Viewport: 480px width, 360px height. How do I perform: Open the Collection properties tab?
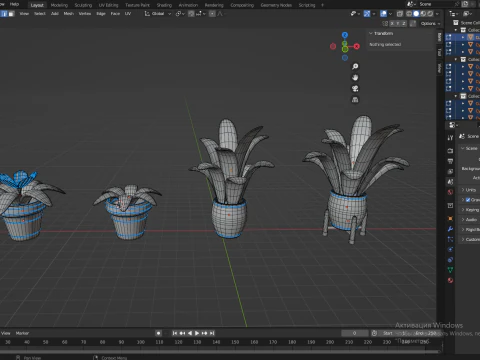pos(450,205)
